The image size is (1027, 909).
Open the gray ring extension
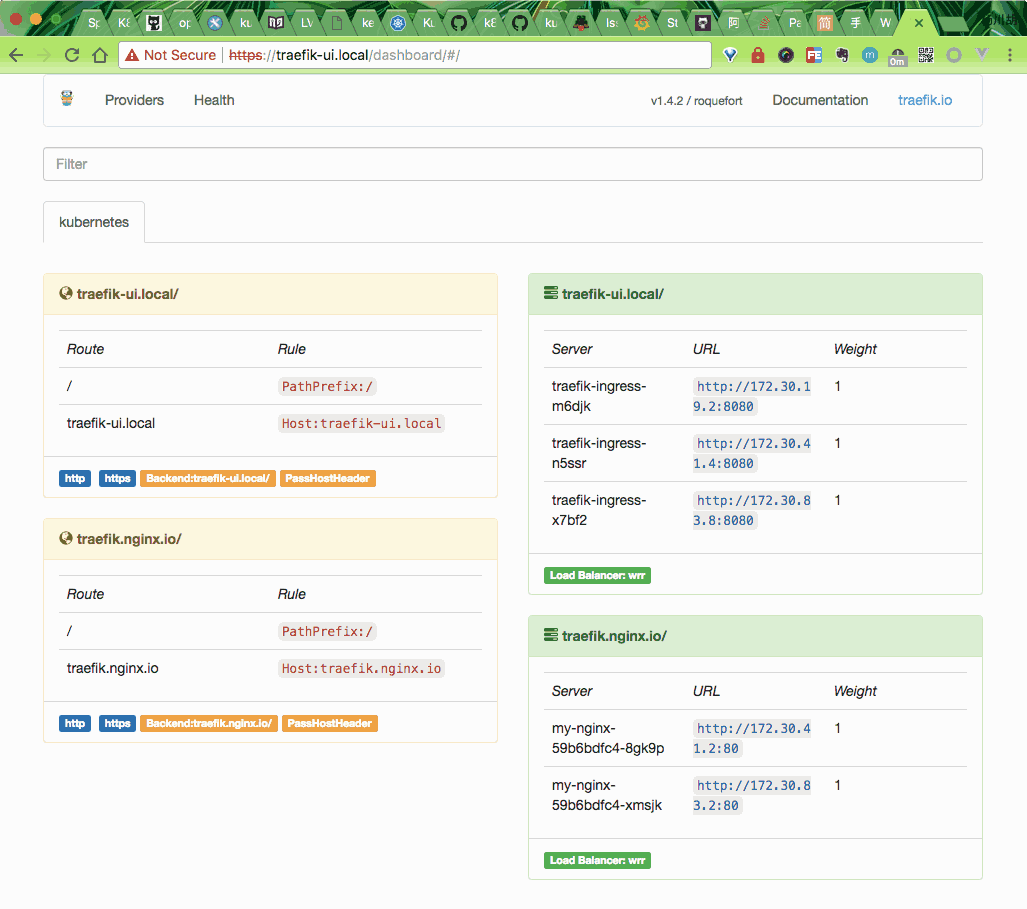tap(954, 55)
